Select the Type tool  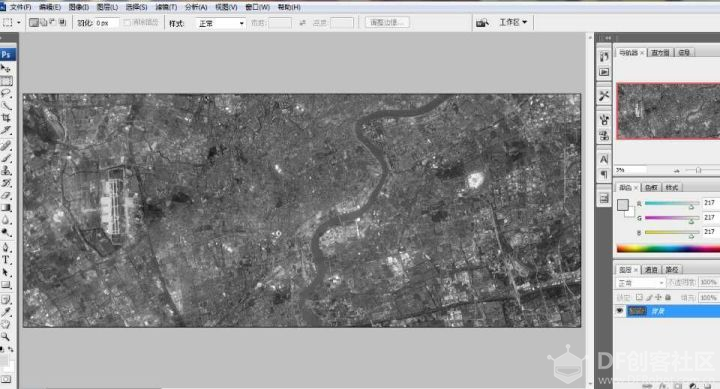(x=6, y=260)
